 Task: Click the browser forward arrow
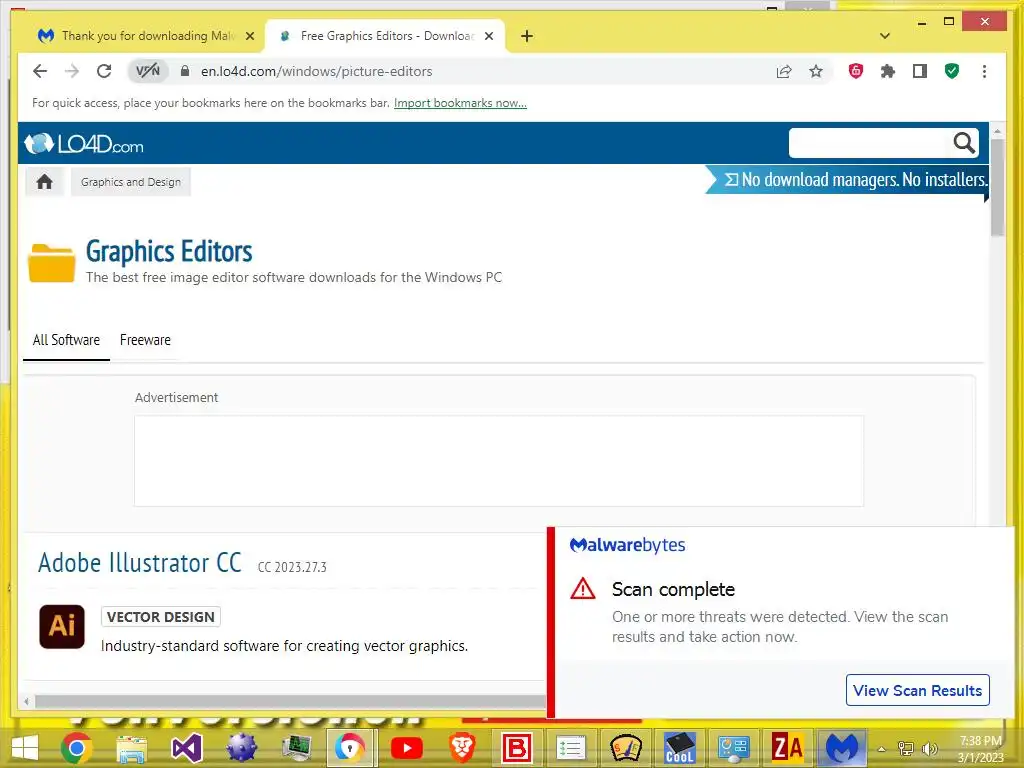click(x=72, y=71)
